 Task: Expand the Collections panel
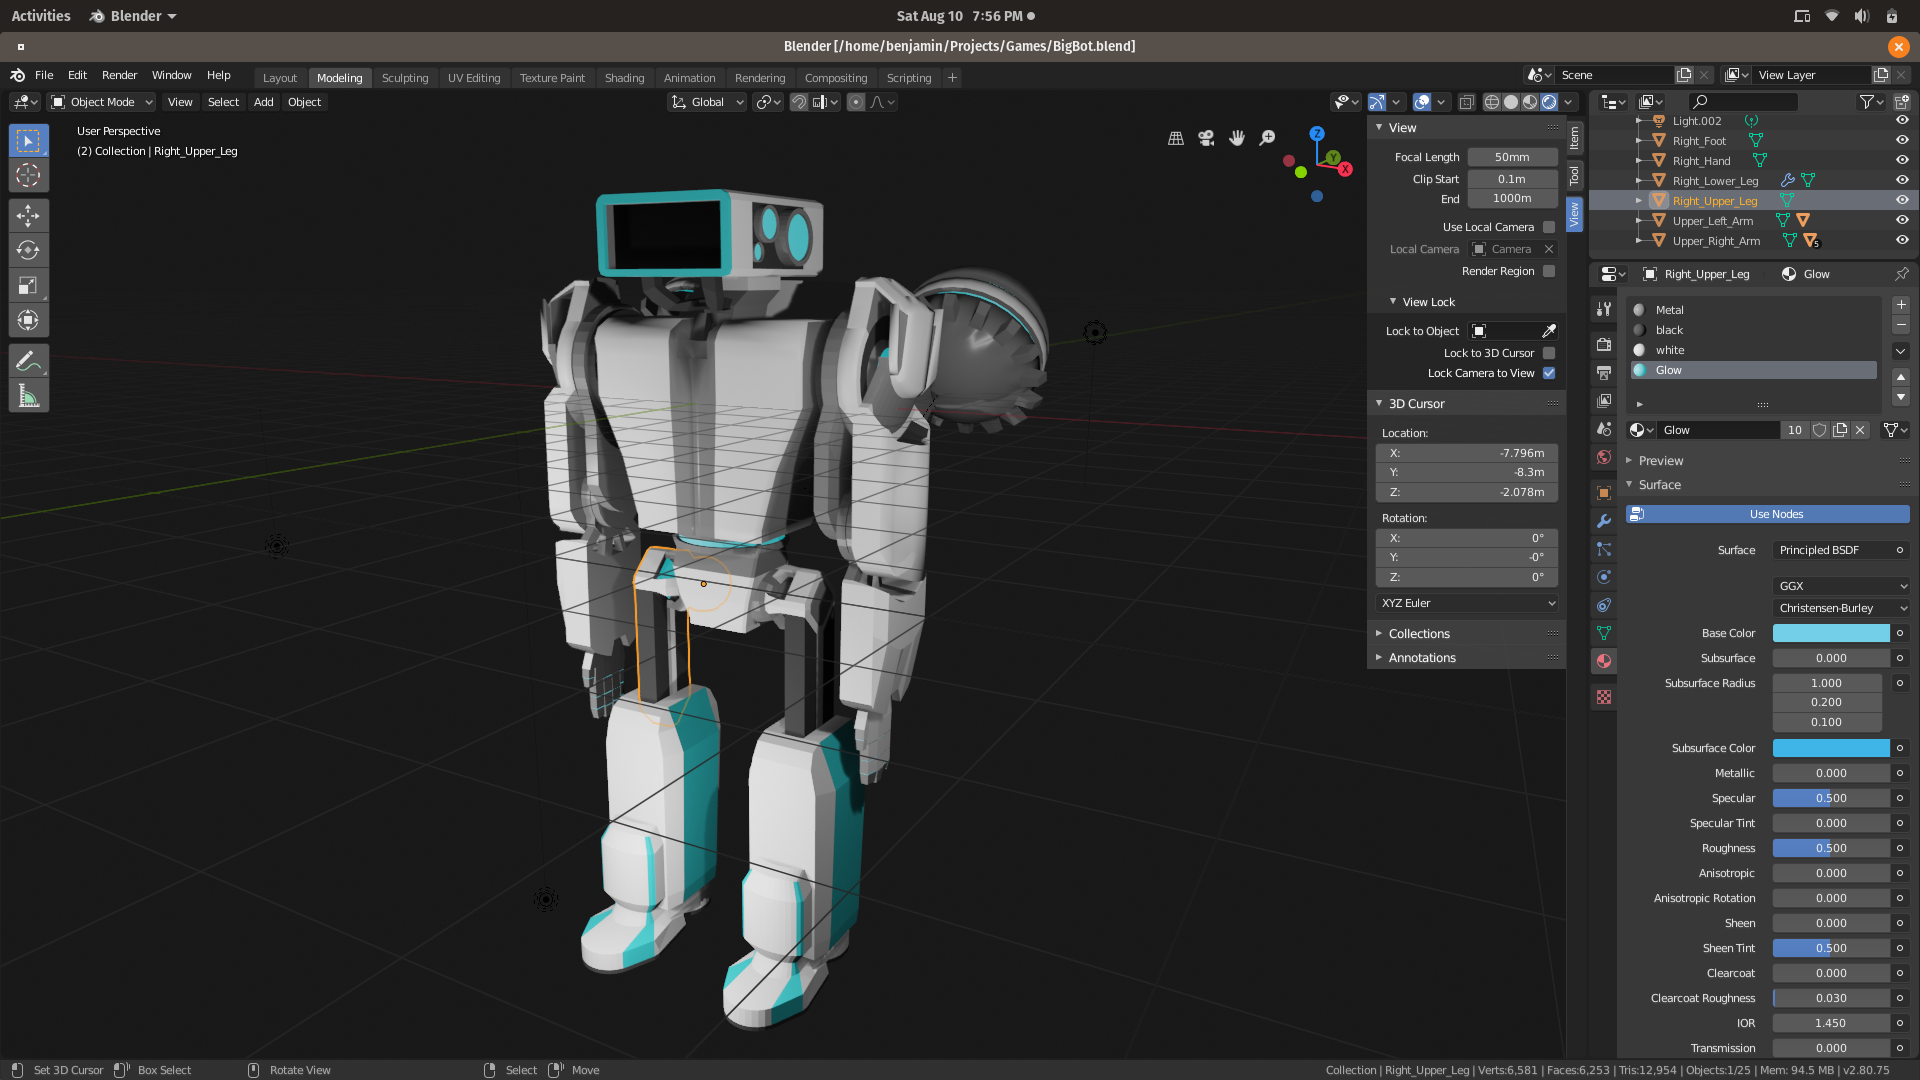tap(1418, 634)
